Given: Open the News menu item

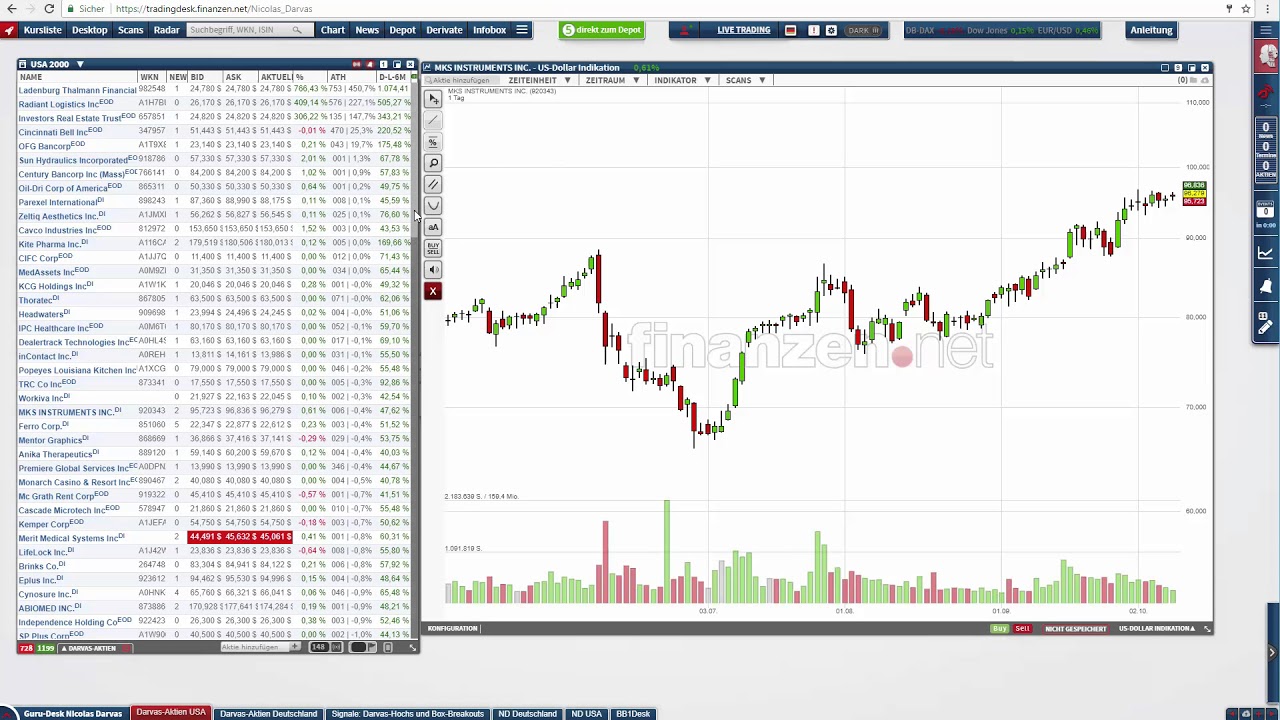Looking at the screenshot, I should 367,30.
